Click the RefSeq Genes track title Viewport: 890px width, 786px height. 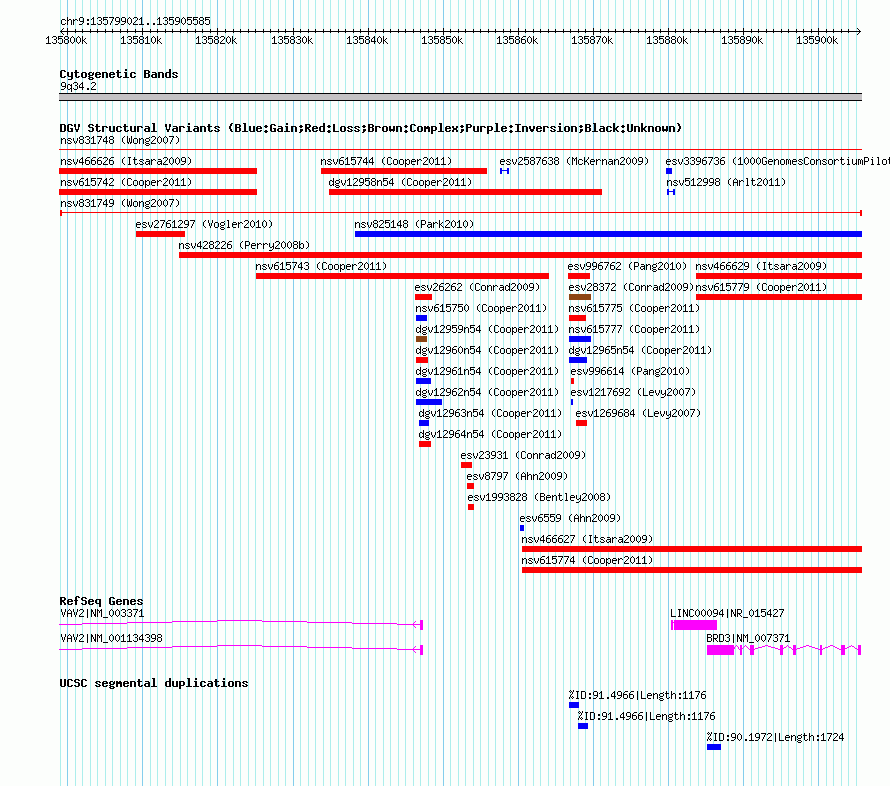click(x=101, y=601)
